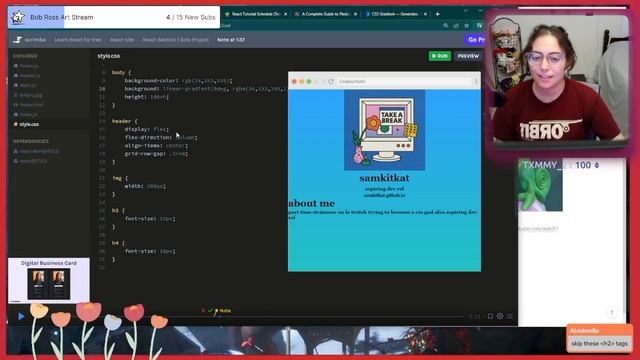Click the green RUN button
The image size is (640, 360).
point(440,56)
